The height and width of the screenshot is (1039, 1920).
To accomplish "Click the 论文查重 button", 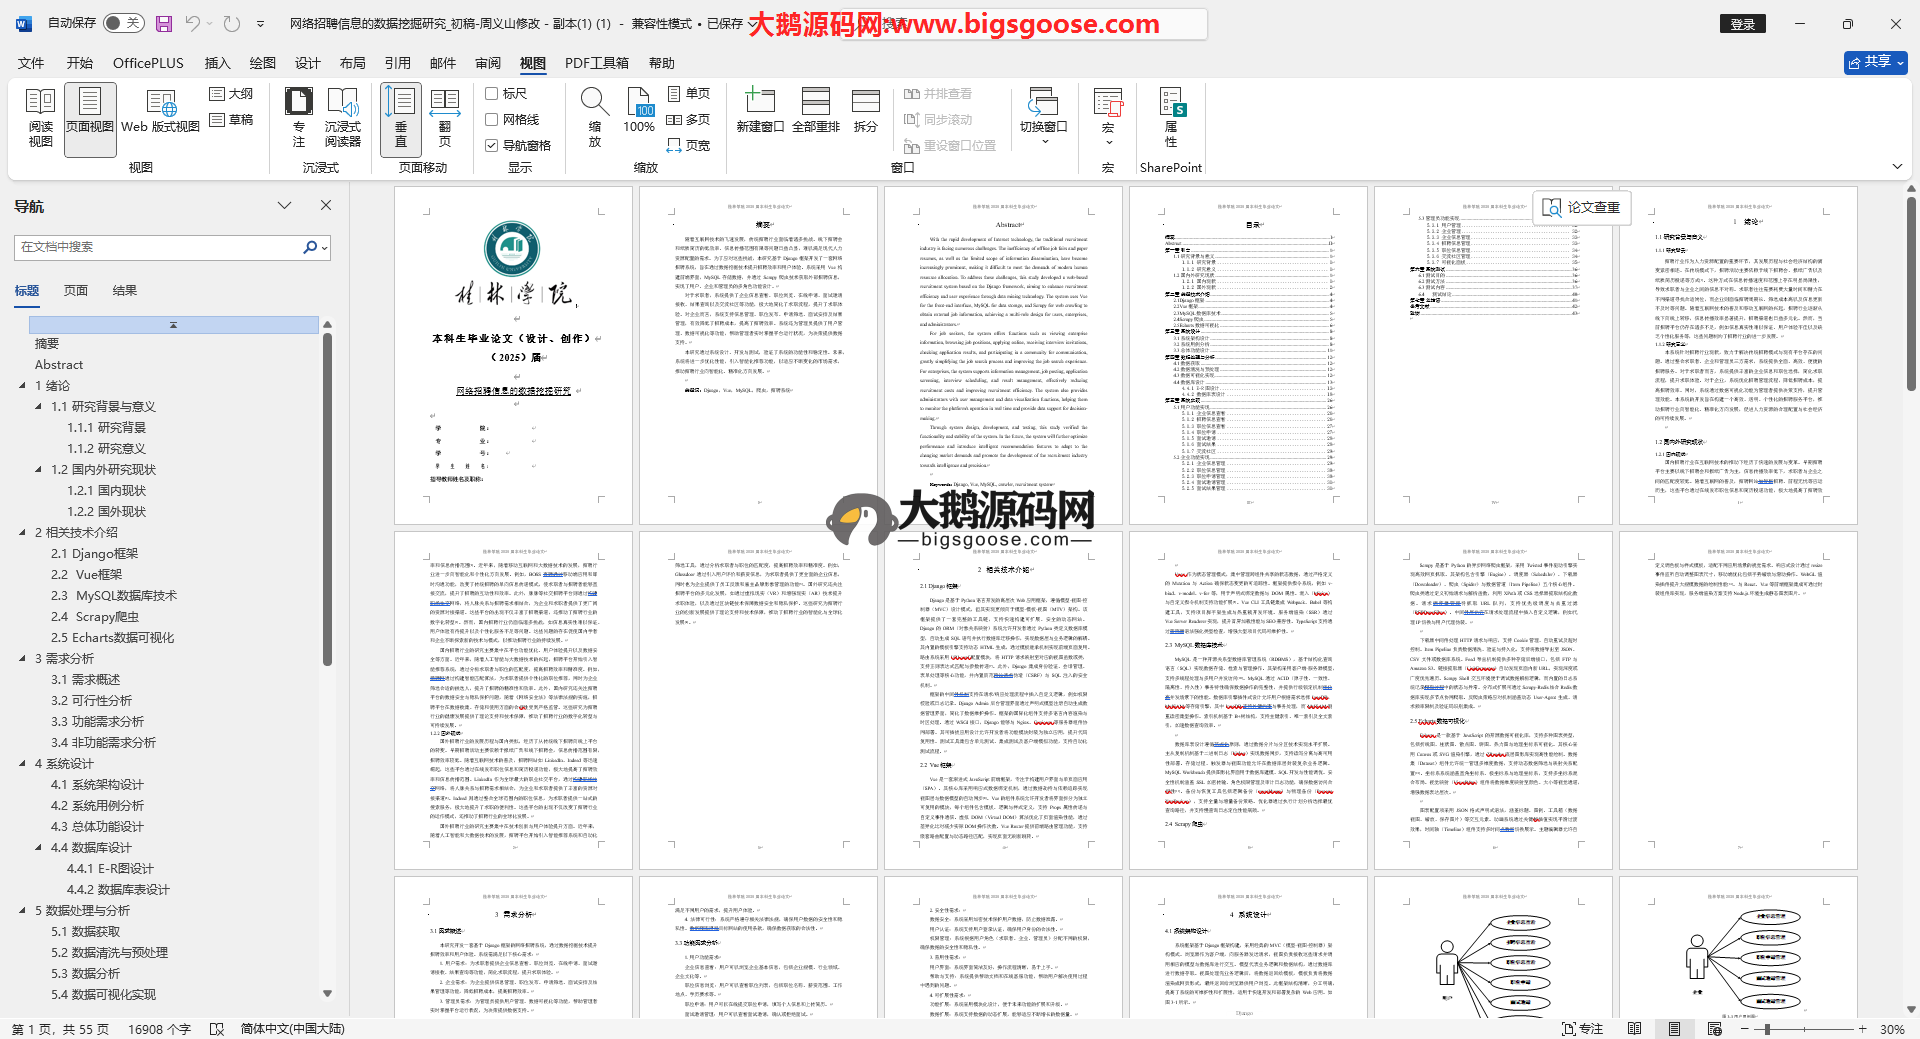I will [x=1581, y=207].
